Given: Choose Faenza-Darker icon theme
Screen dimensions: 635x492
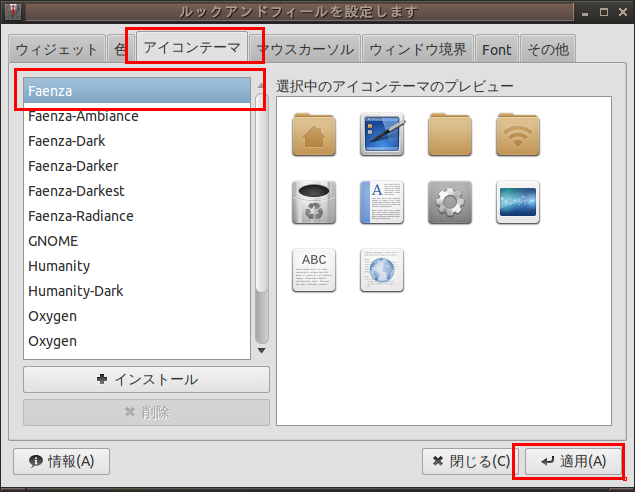Looking at the screenshot, I should [137, 166].
